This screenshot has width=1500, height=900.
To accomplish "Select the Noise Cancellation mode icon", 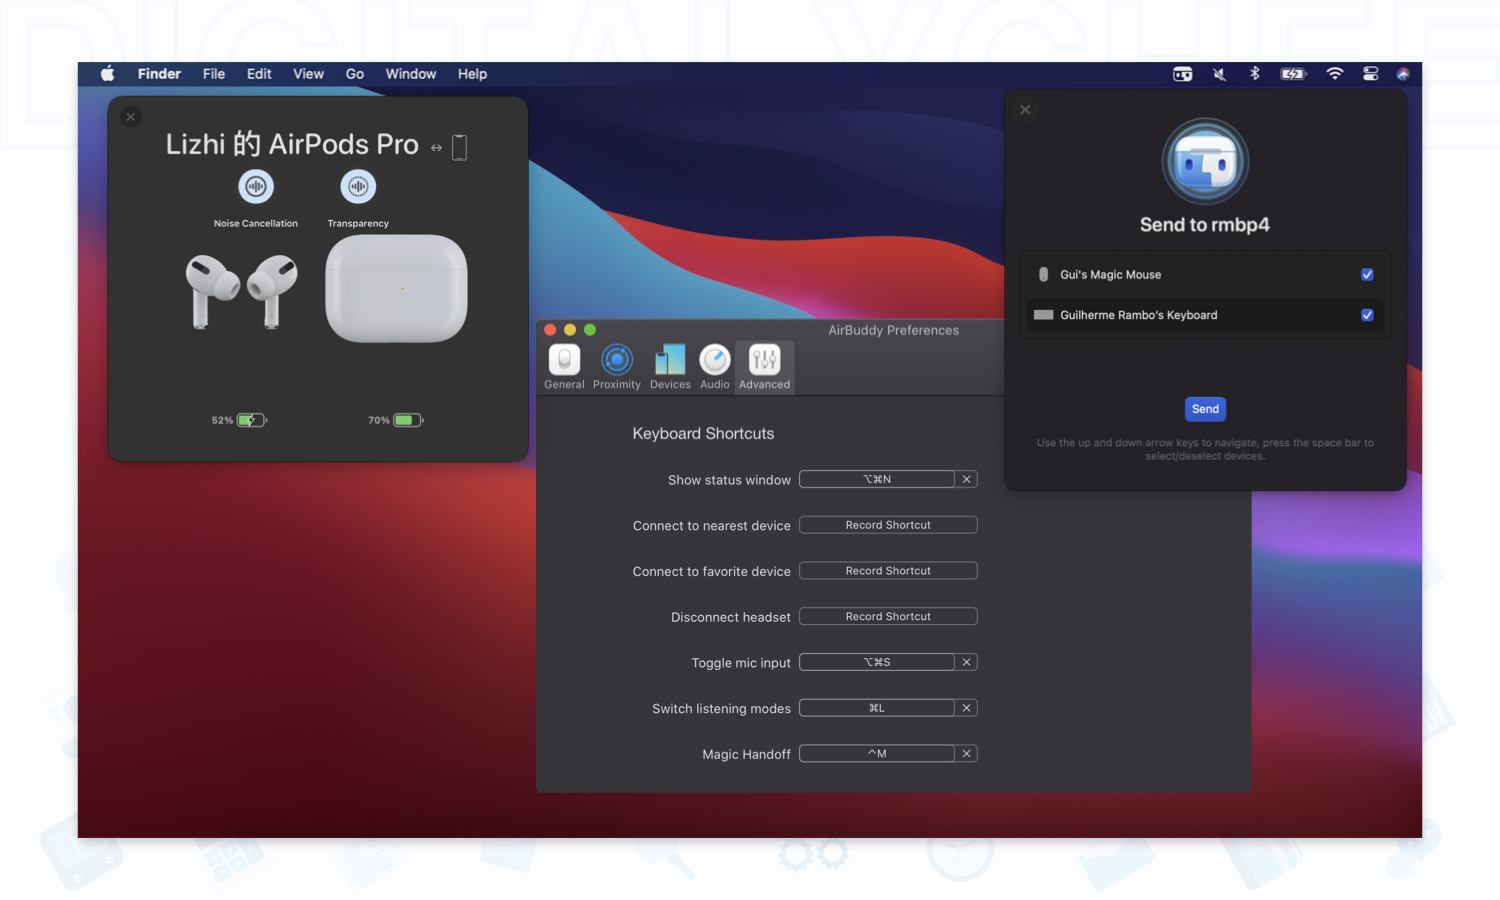I will [x=256, y=187].
